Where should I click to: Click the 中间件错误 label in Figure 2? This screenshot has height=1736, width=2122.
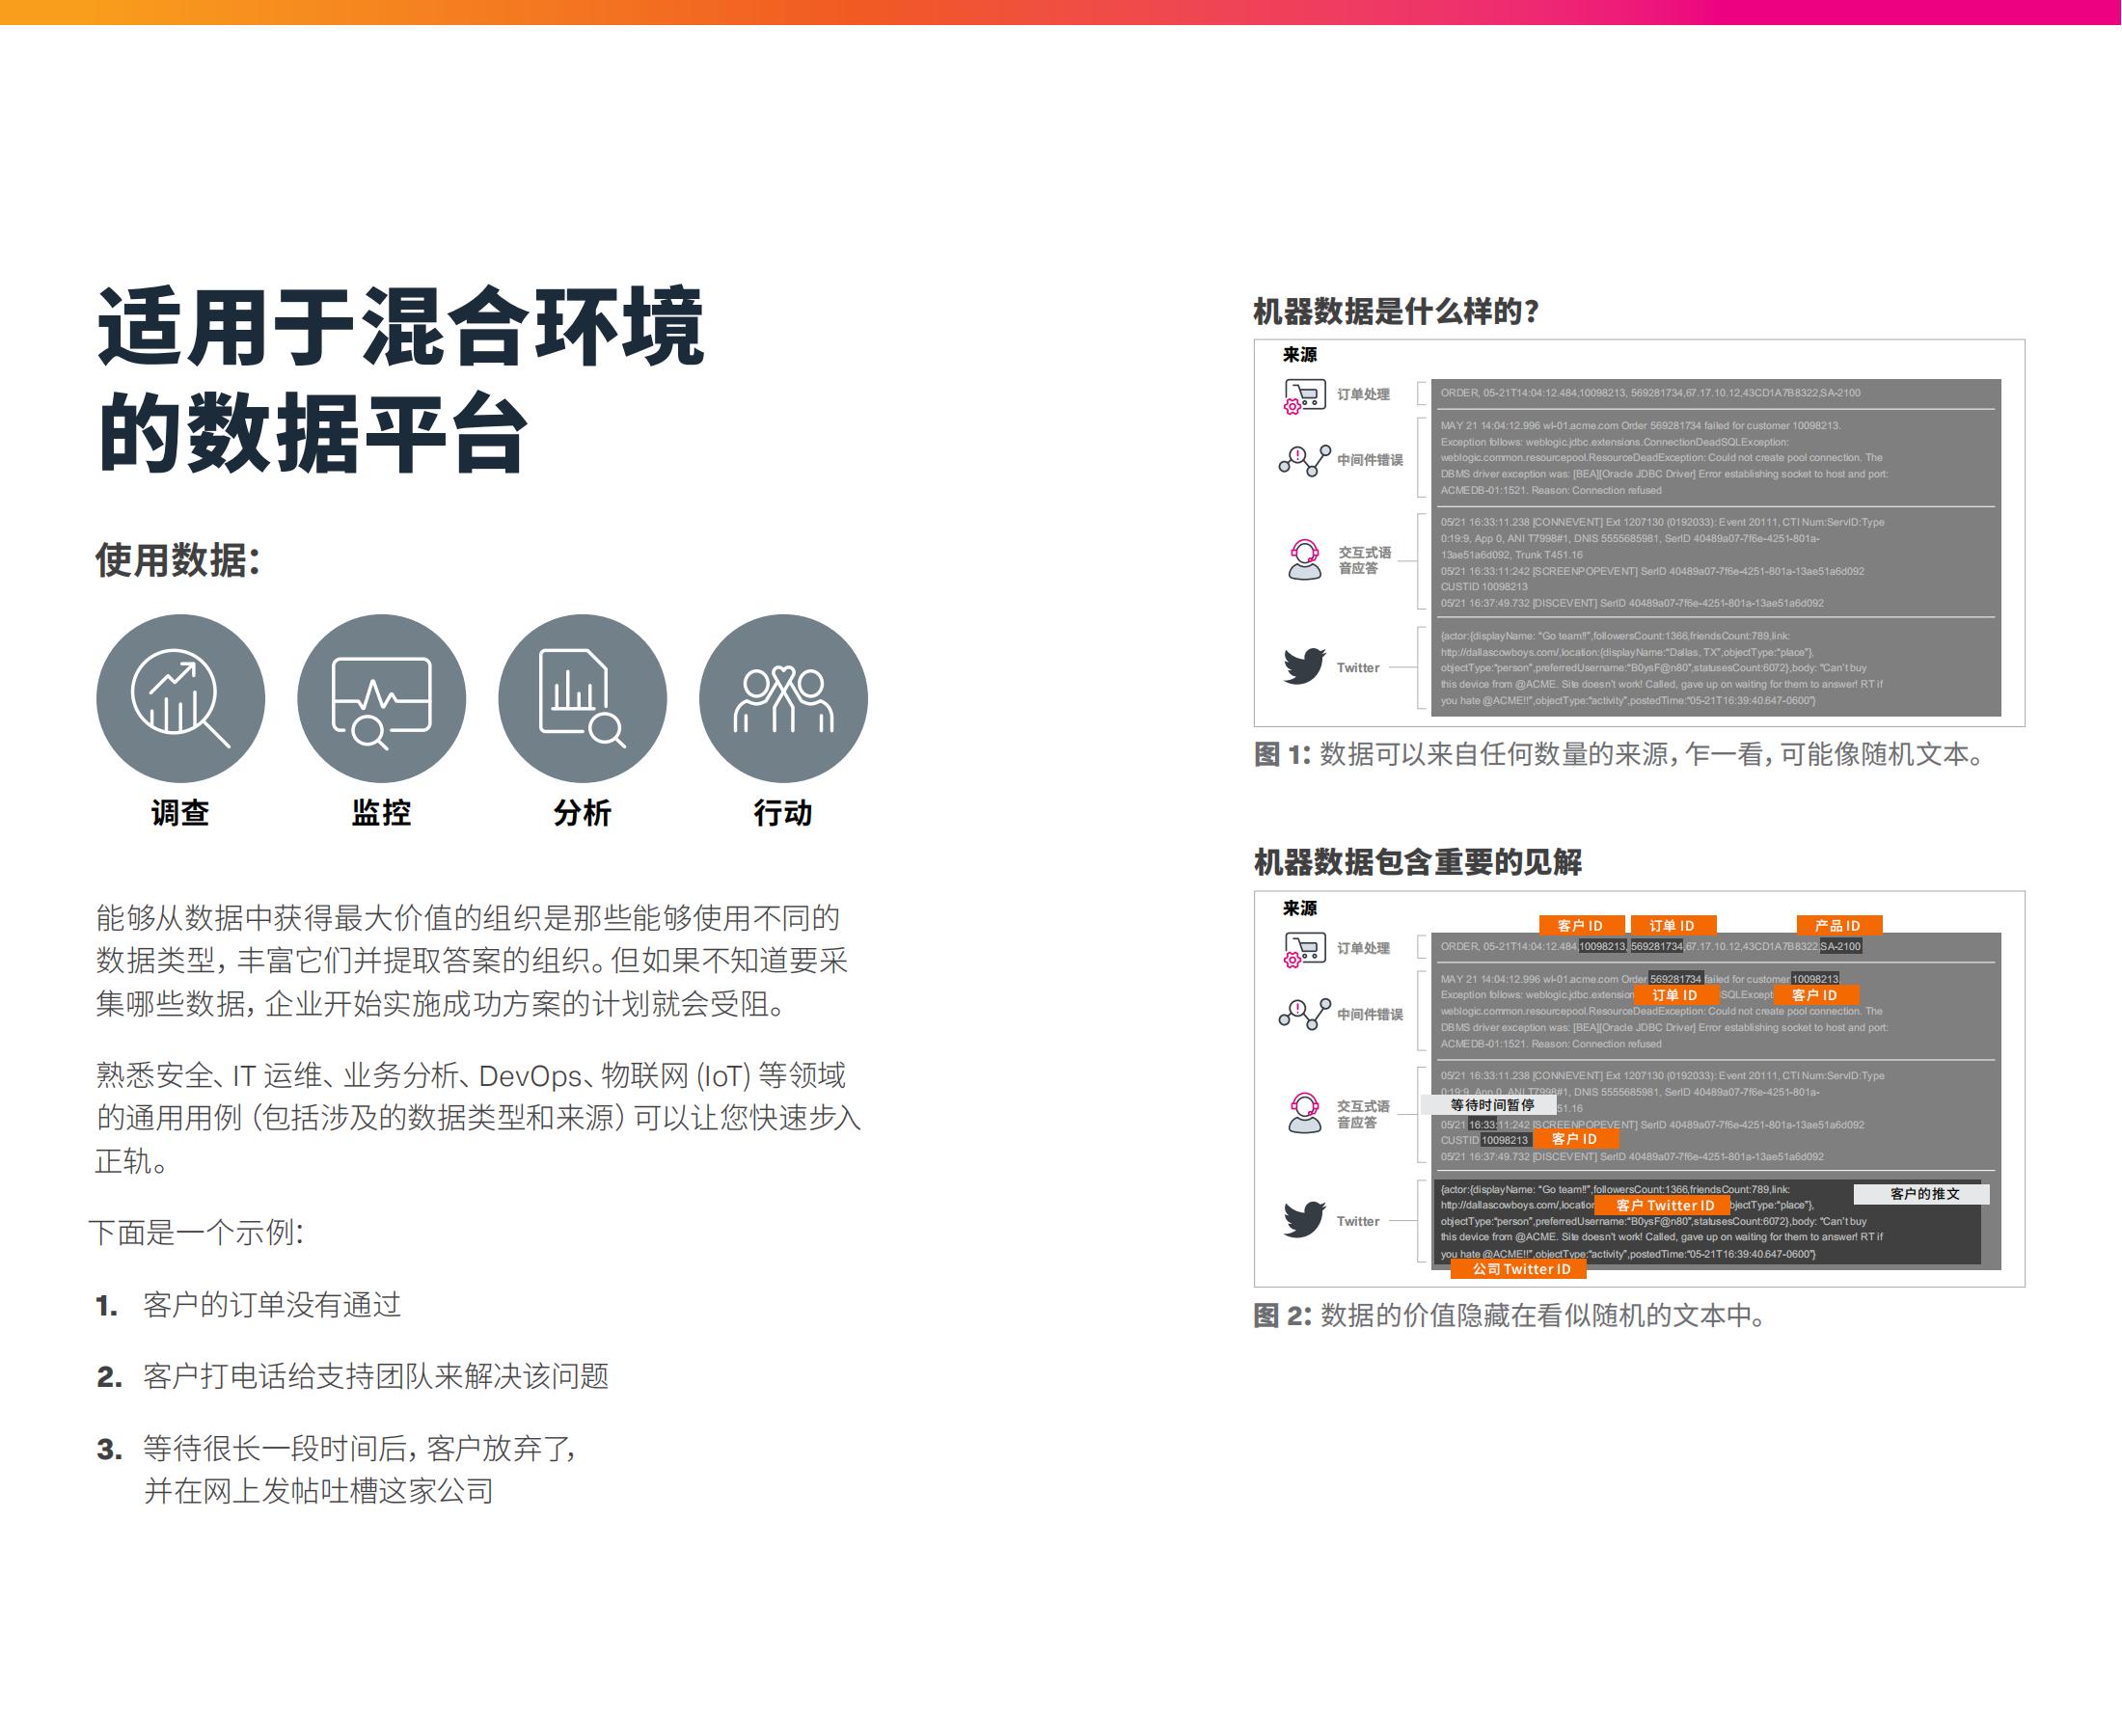point(1370,1014)
